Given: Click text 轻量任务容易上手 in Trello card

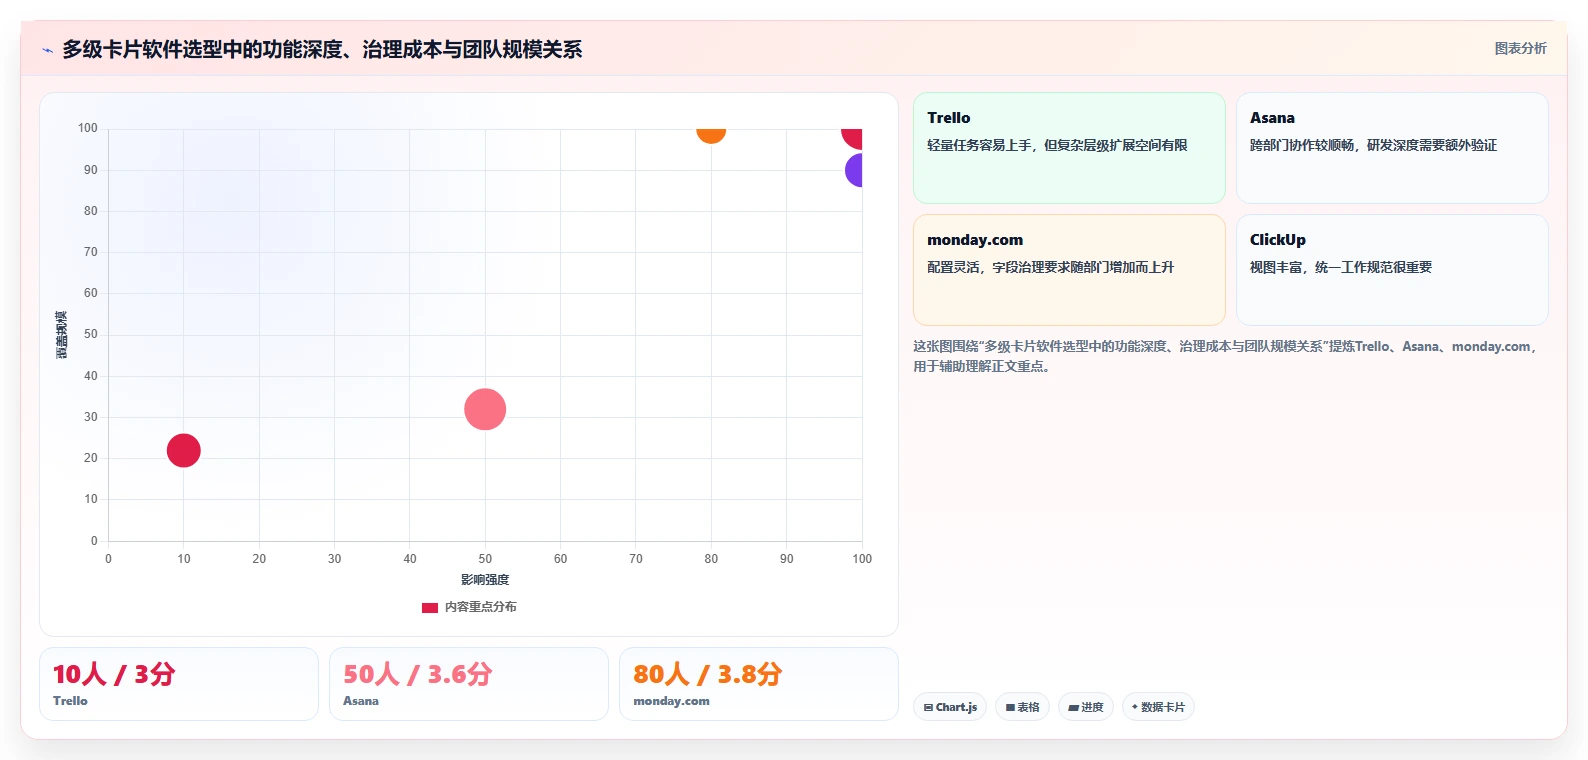Looking at the screenshot, I should coord(979,145).
